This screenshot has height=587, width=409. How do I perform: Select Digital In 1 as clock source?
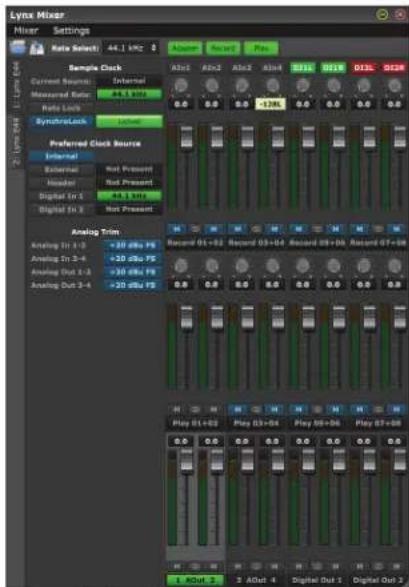click(61, 196)
